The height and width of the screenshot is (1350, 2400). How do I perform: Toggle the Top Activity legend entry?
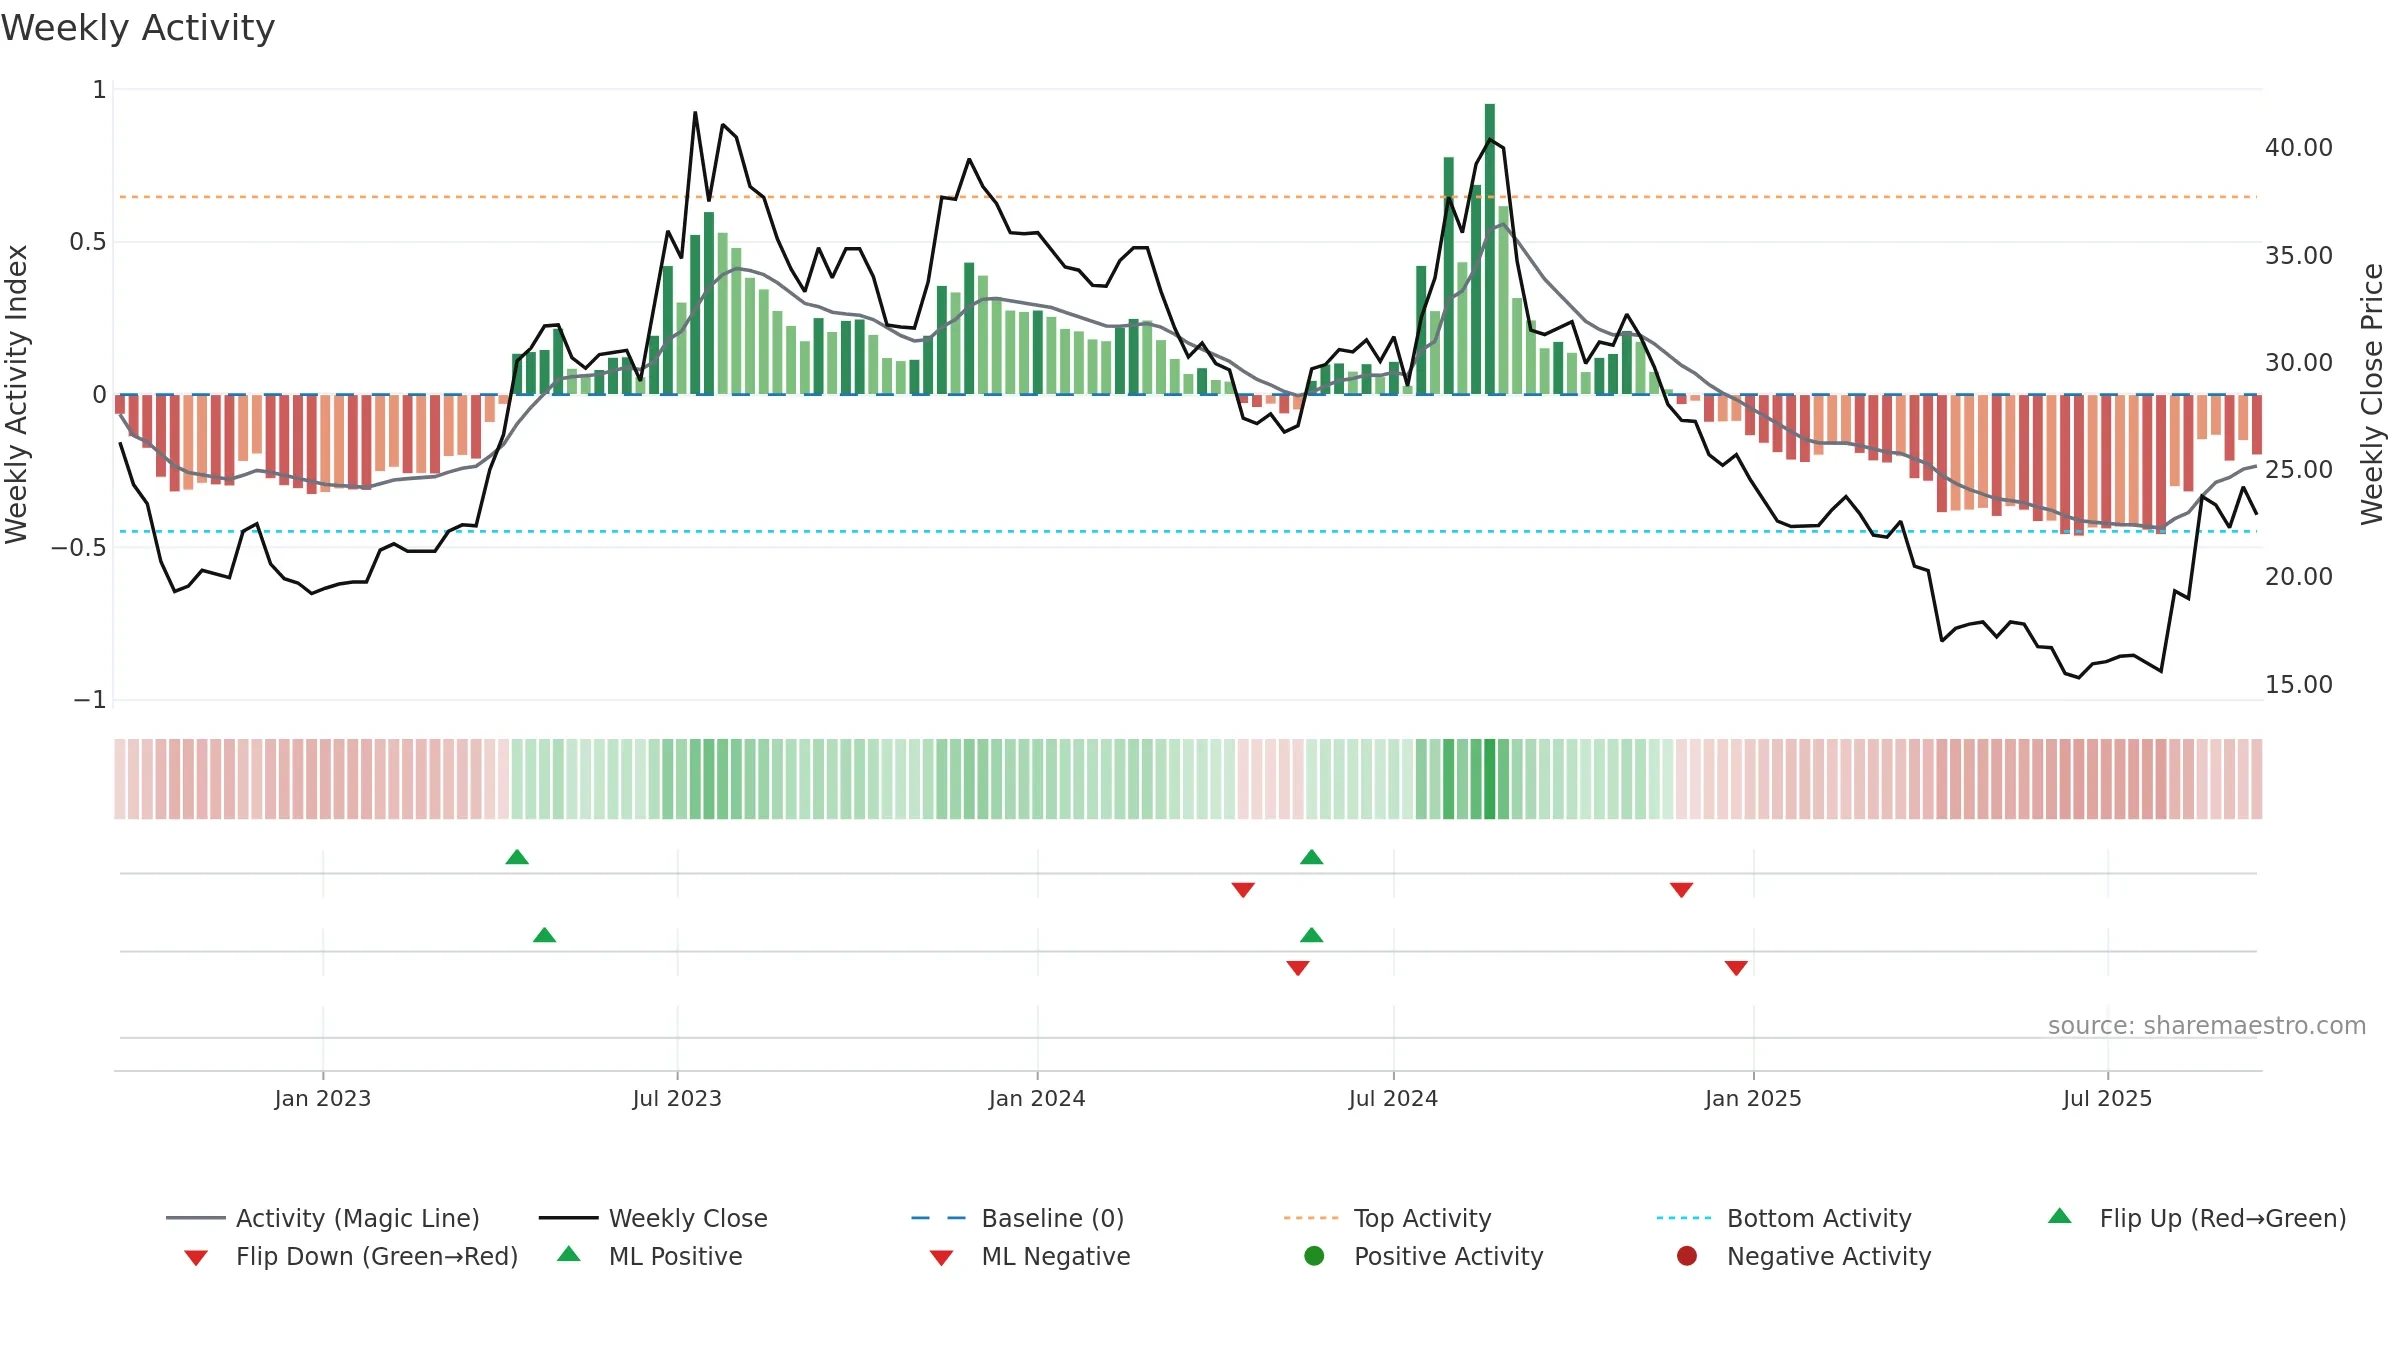click(x=1387, y=1218)
